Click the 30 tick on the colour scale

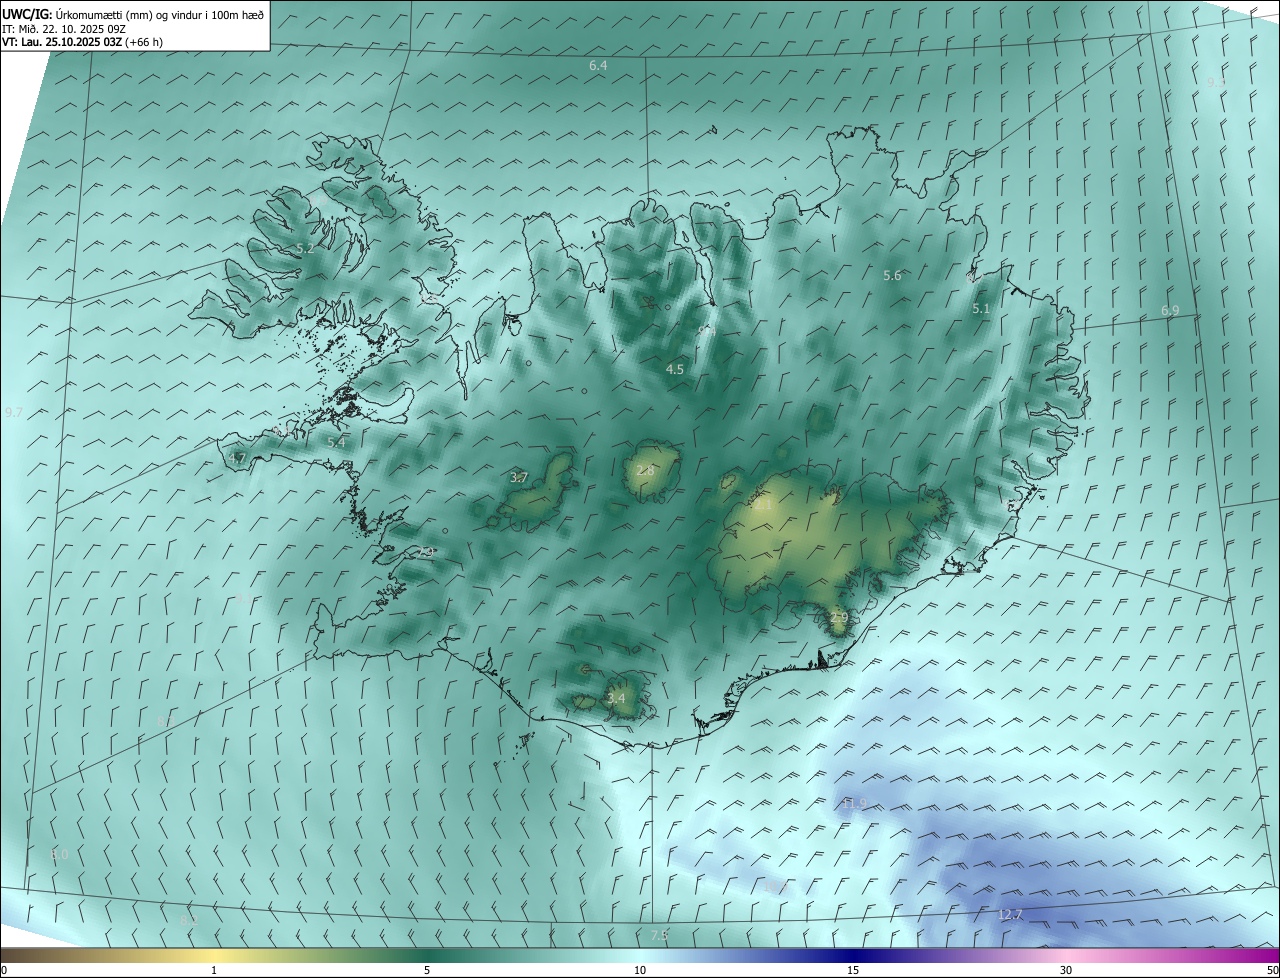(x=1066, y=970)
